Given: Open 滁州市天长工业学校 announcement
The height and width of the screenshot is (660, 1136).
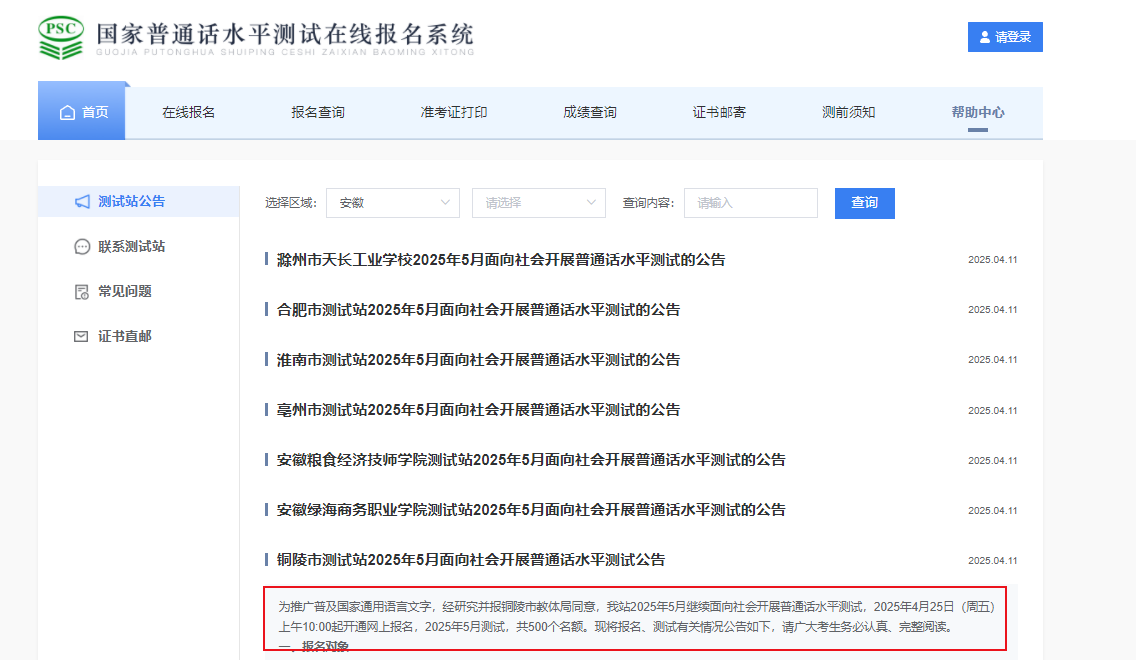Looking at the screenshot, I should (x=501, y=260).
